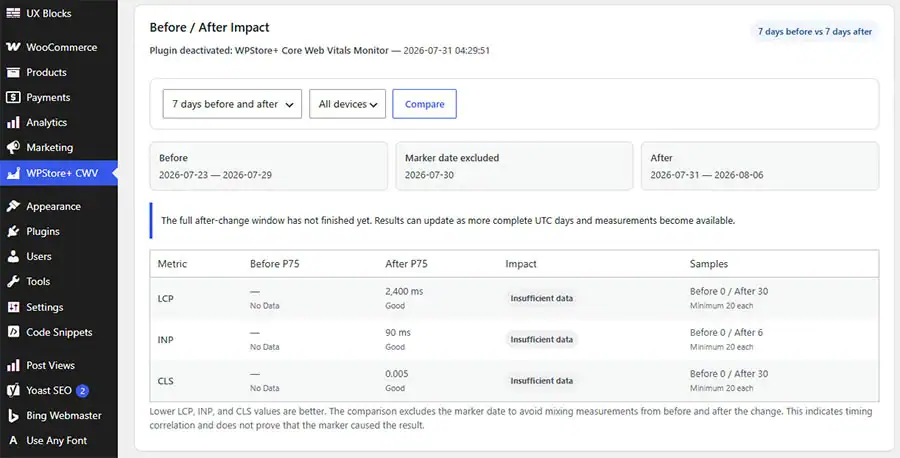Click Before 0 / After 6 samples text

[726, 332]
